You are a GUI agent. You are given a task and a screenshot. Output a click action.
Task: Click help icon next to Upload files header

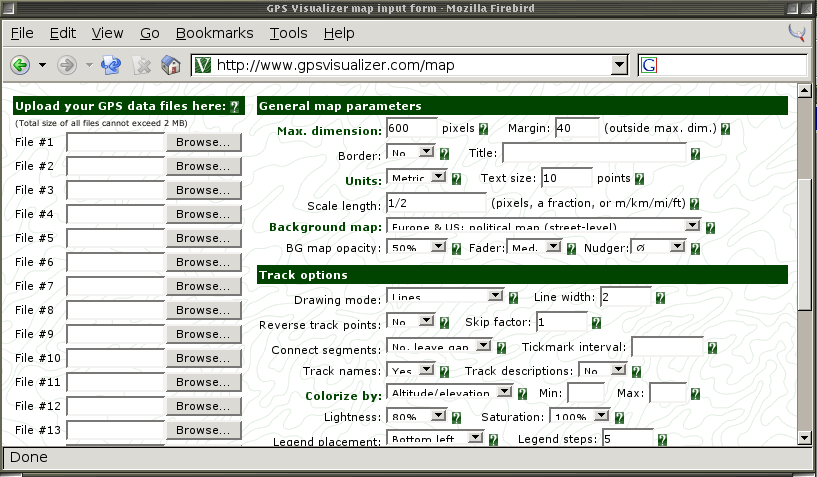click(235, 106)
